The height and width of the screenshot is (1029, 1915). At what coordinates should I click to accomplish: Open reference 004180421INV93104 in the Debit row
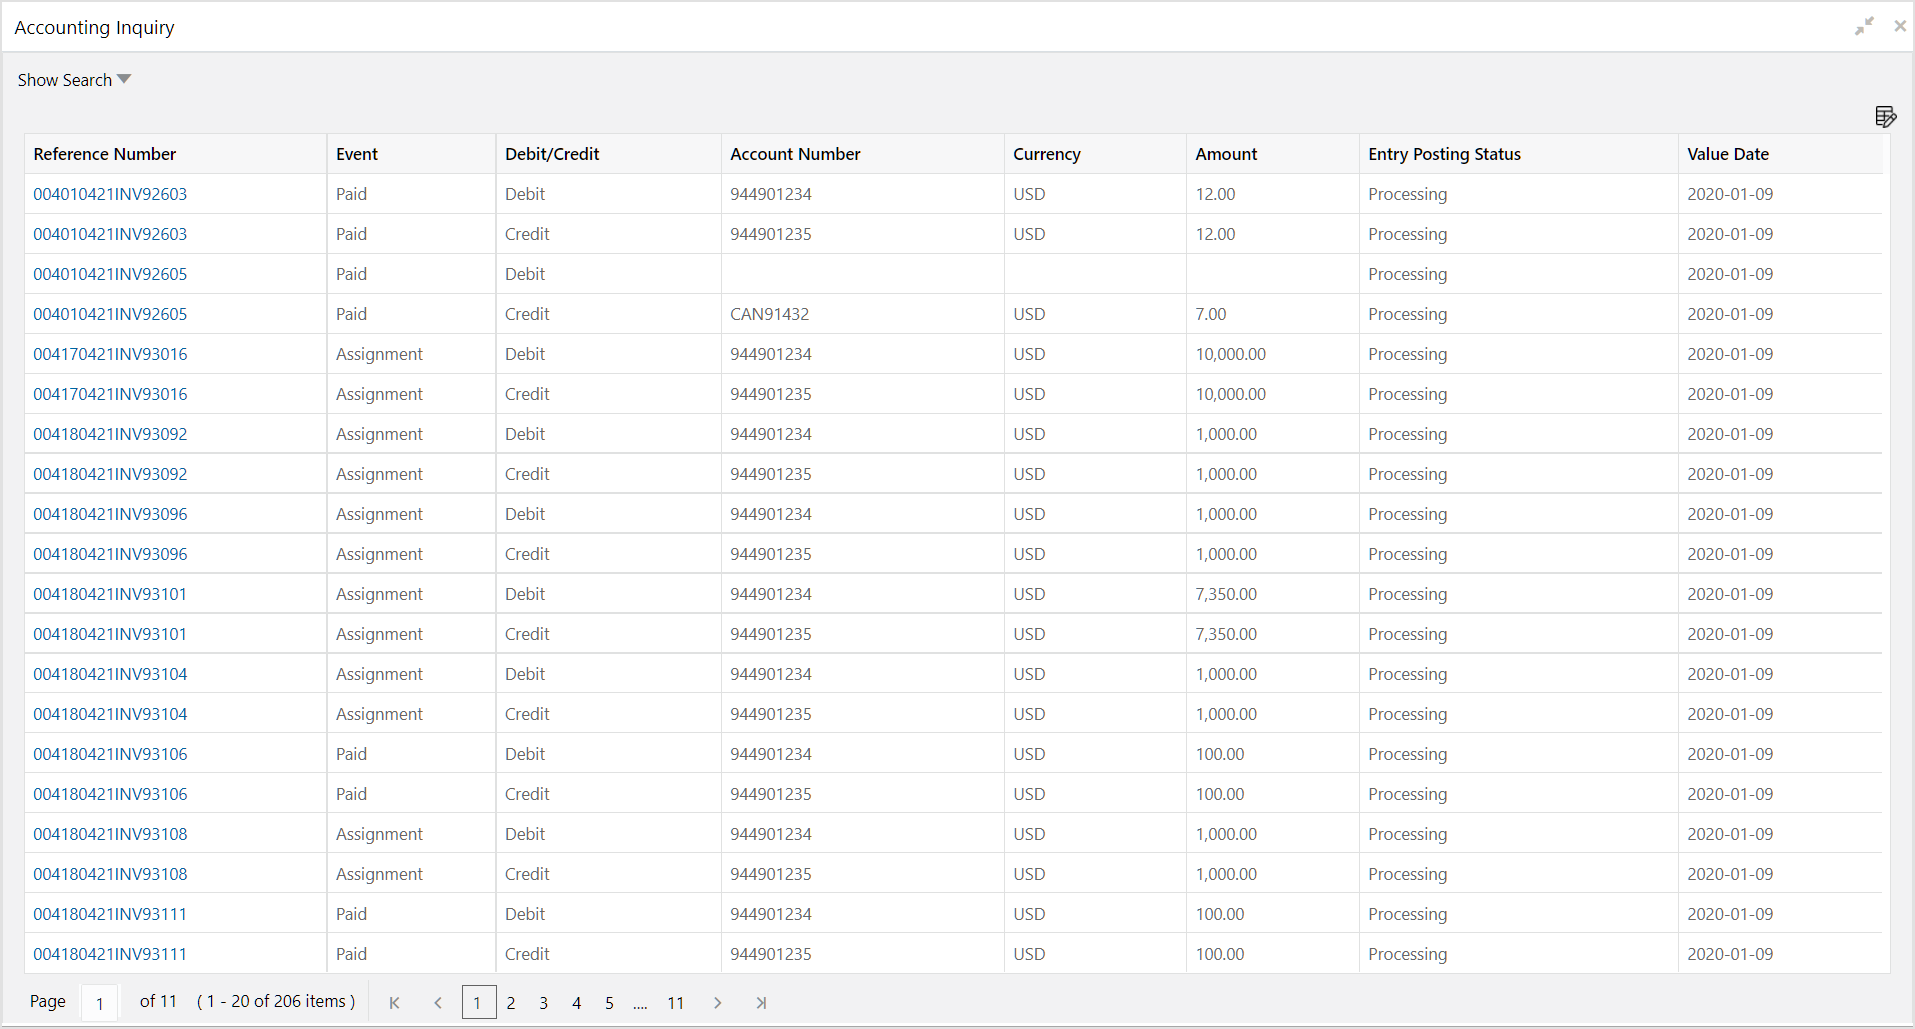(110, 674)
